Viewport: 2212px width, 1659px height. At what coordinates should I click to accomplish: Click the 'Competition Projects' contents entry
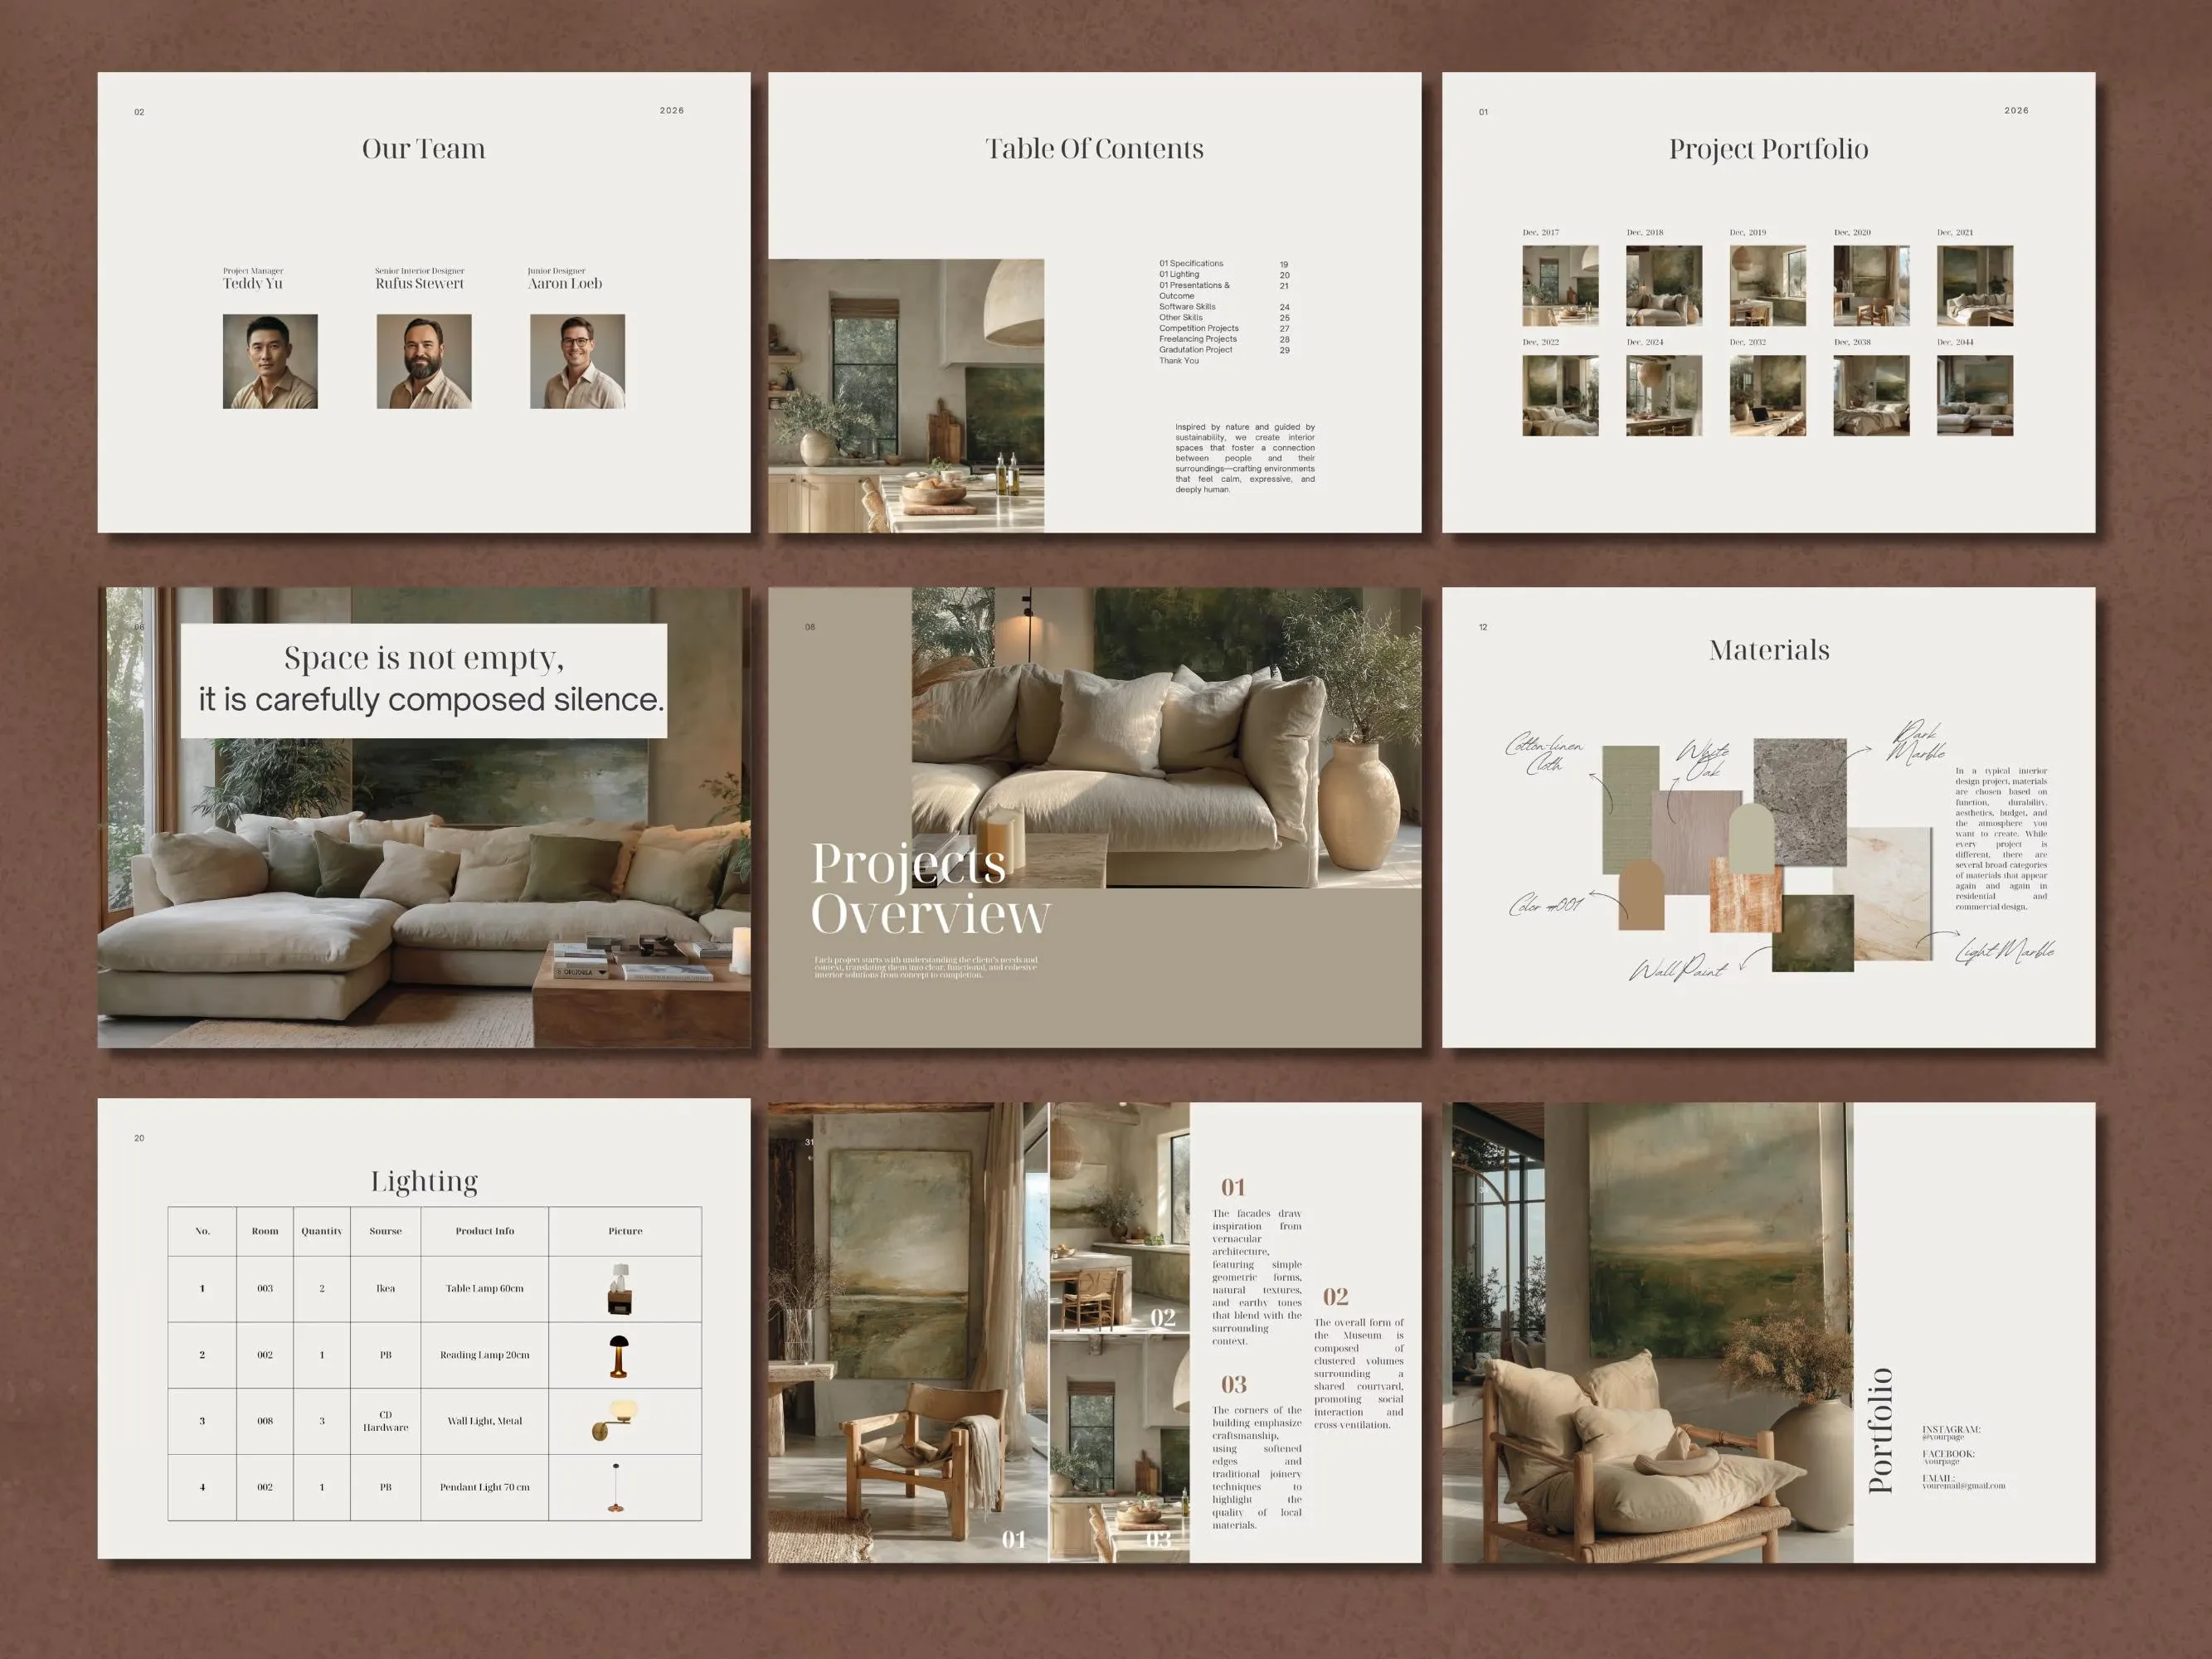tap(1198, 328)
